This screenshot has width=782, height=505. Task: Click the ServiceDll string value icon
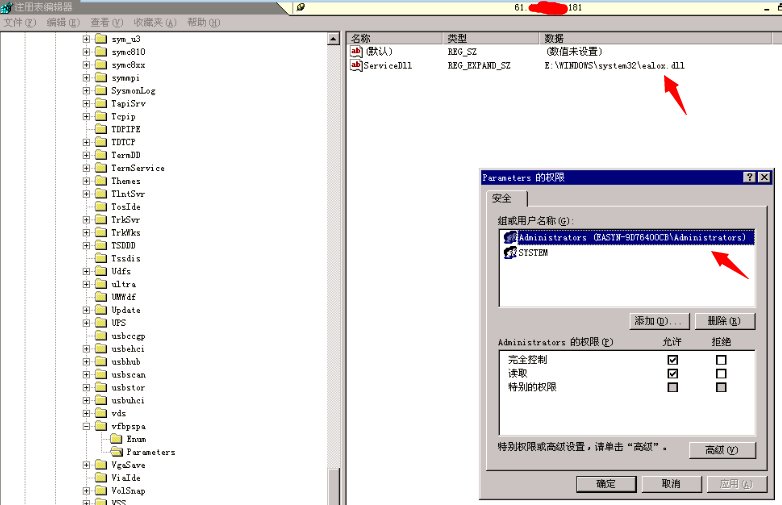356,65
